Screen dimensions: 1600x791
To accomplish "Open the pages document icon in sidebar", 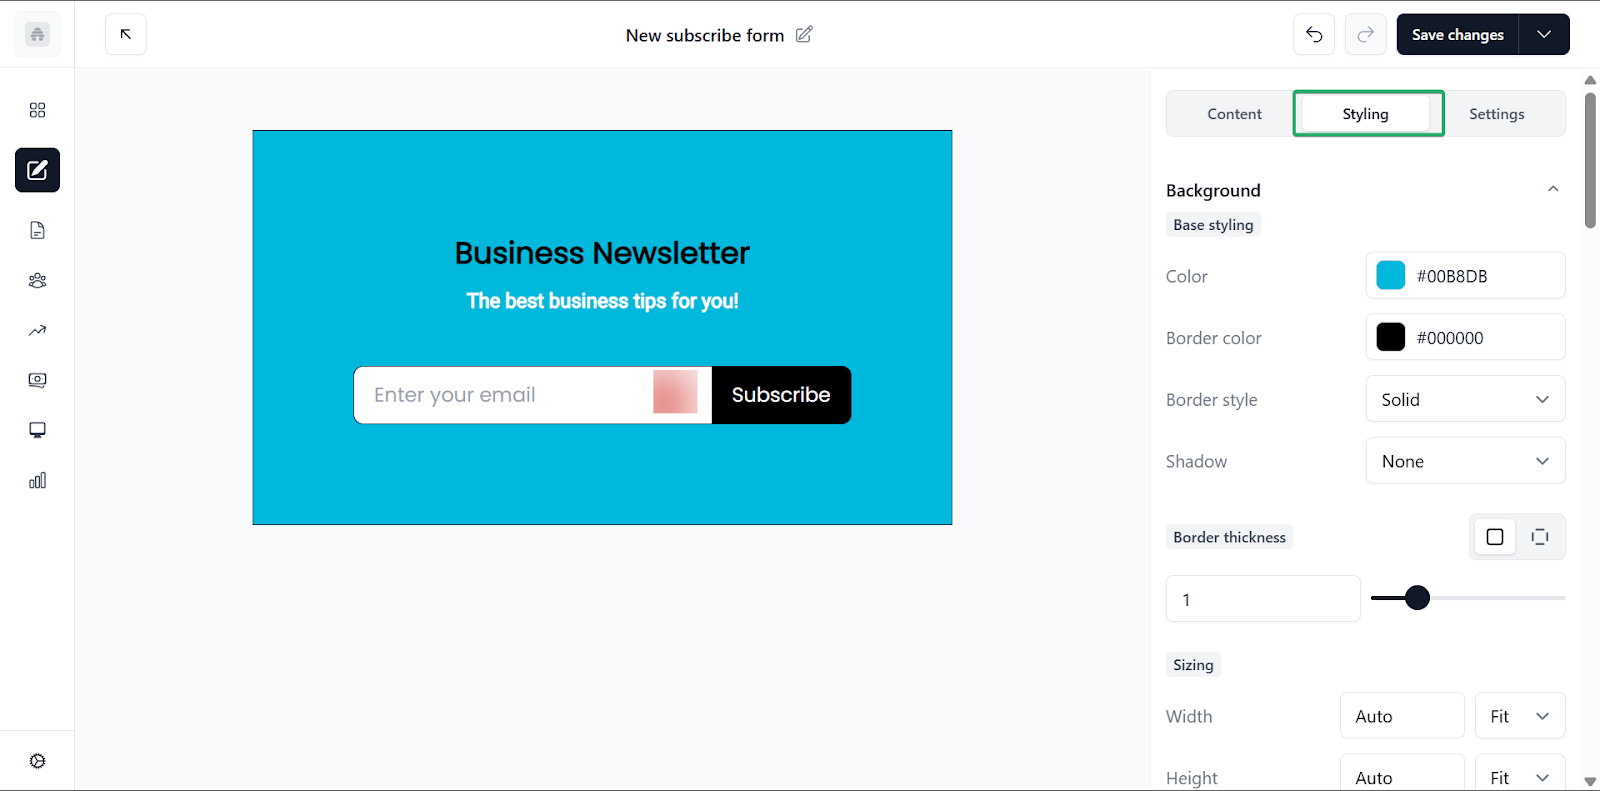I will 37,230.
